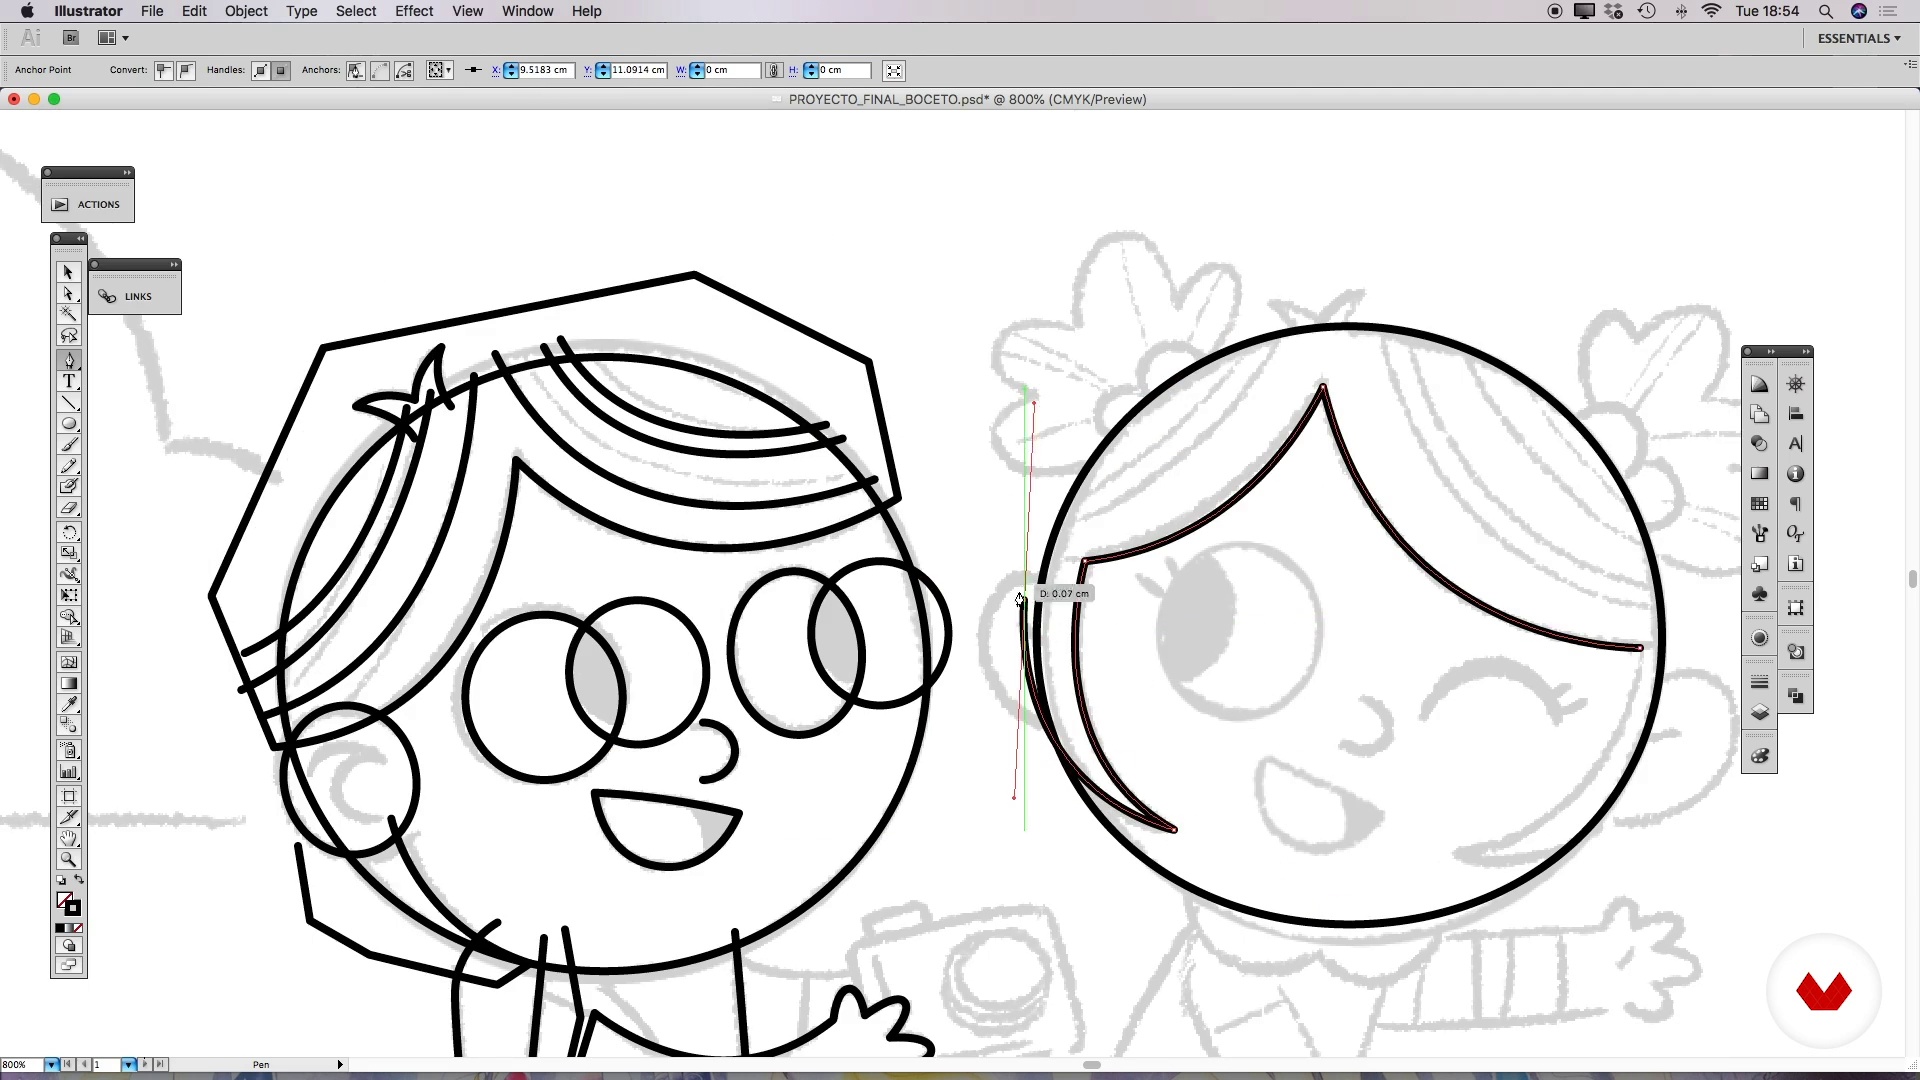Select the Pen tool in the toolbox
The image size is (1920, 1080).
pos(68,360)
